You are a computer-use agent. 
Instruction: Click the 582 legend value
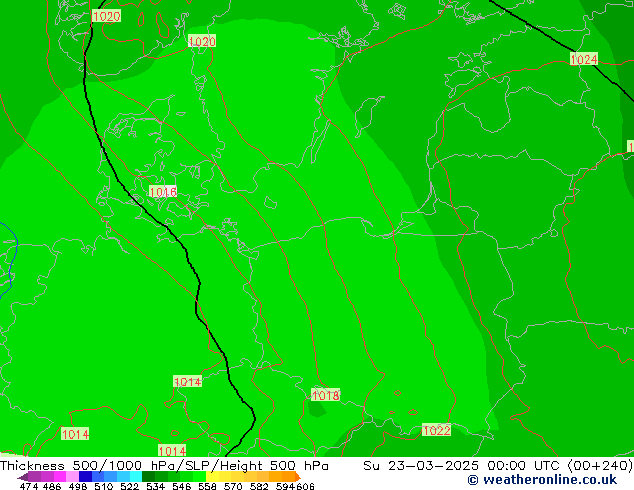point(259,486)
